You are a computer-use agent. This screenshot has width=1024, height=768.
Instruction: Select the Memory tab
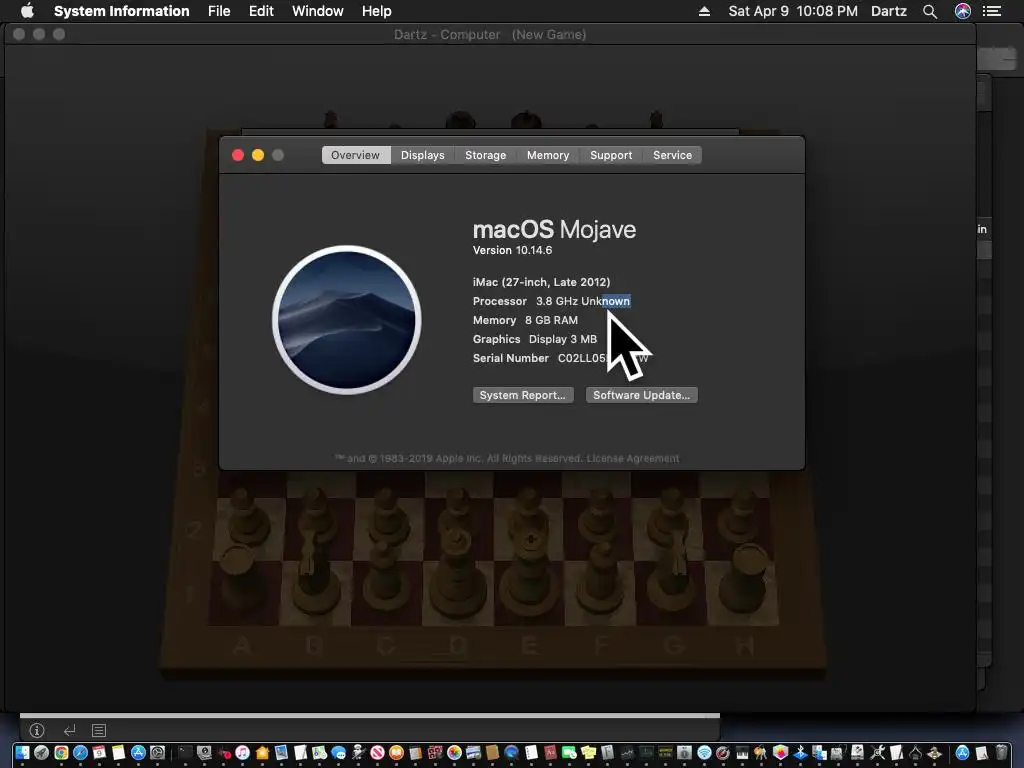coord(548,155)
